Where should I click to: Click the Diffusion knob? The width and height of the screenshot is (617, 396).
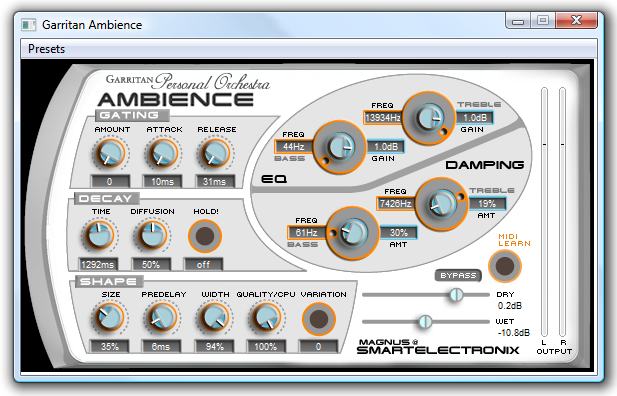tap(151, 235)
